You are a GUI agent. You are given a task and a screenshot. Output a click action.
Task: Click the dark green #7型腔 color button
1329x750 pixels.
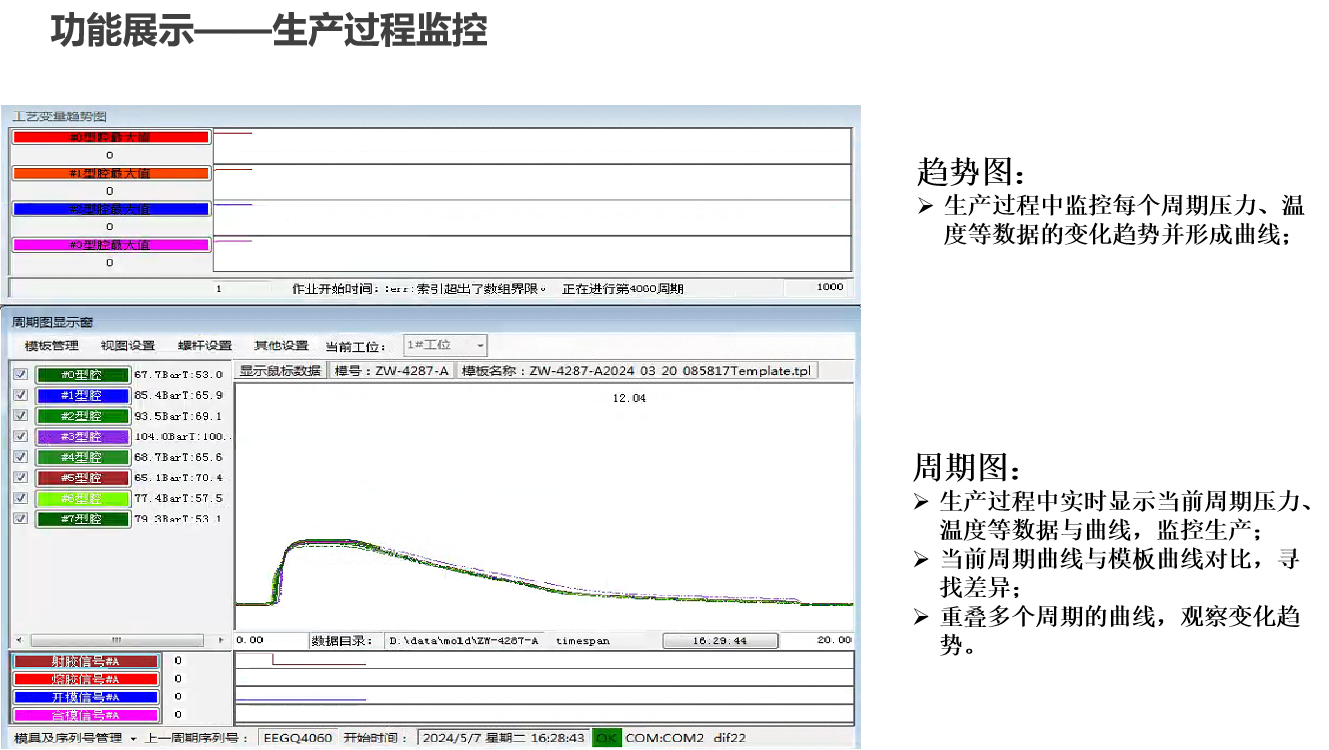tap(83, 519)
